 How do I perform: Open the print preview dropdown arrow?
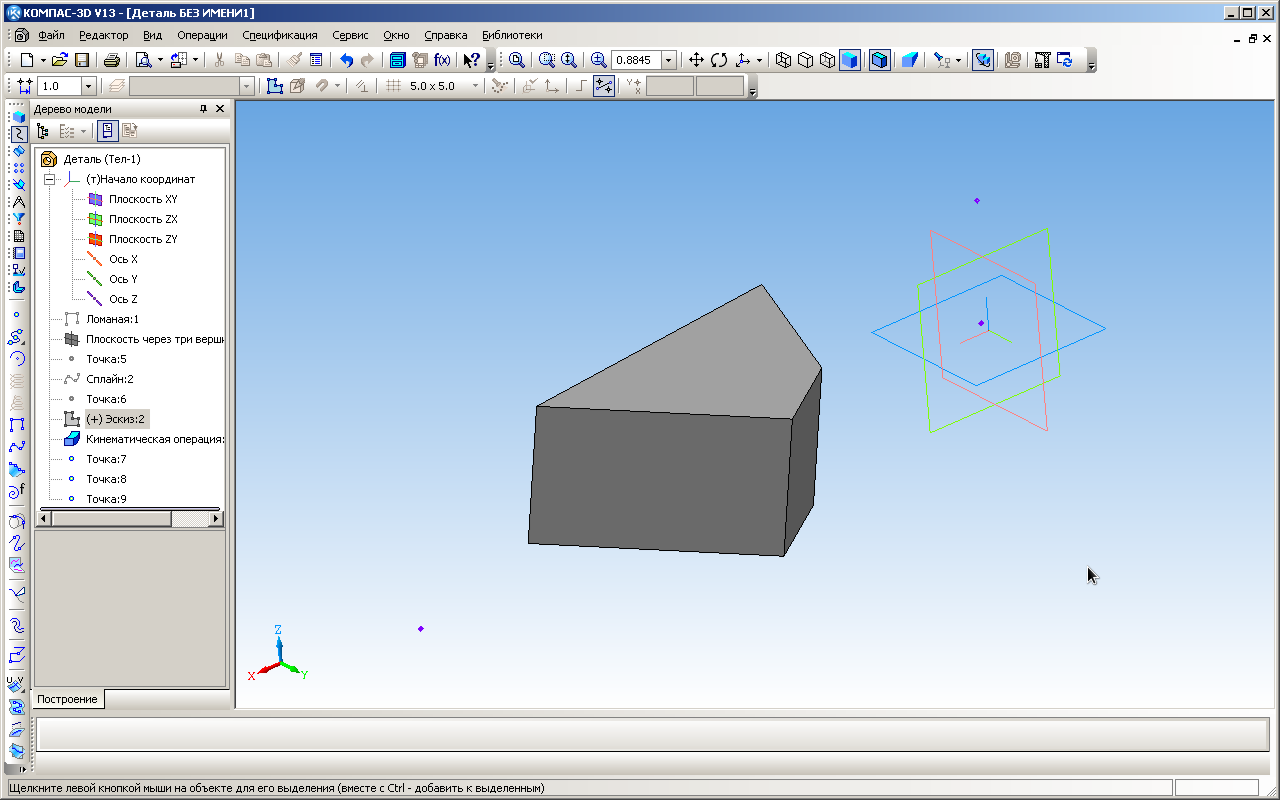(x=160, y=60)
